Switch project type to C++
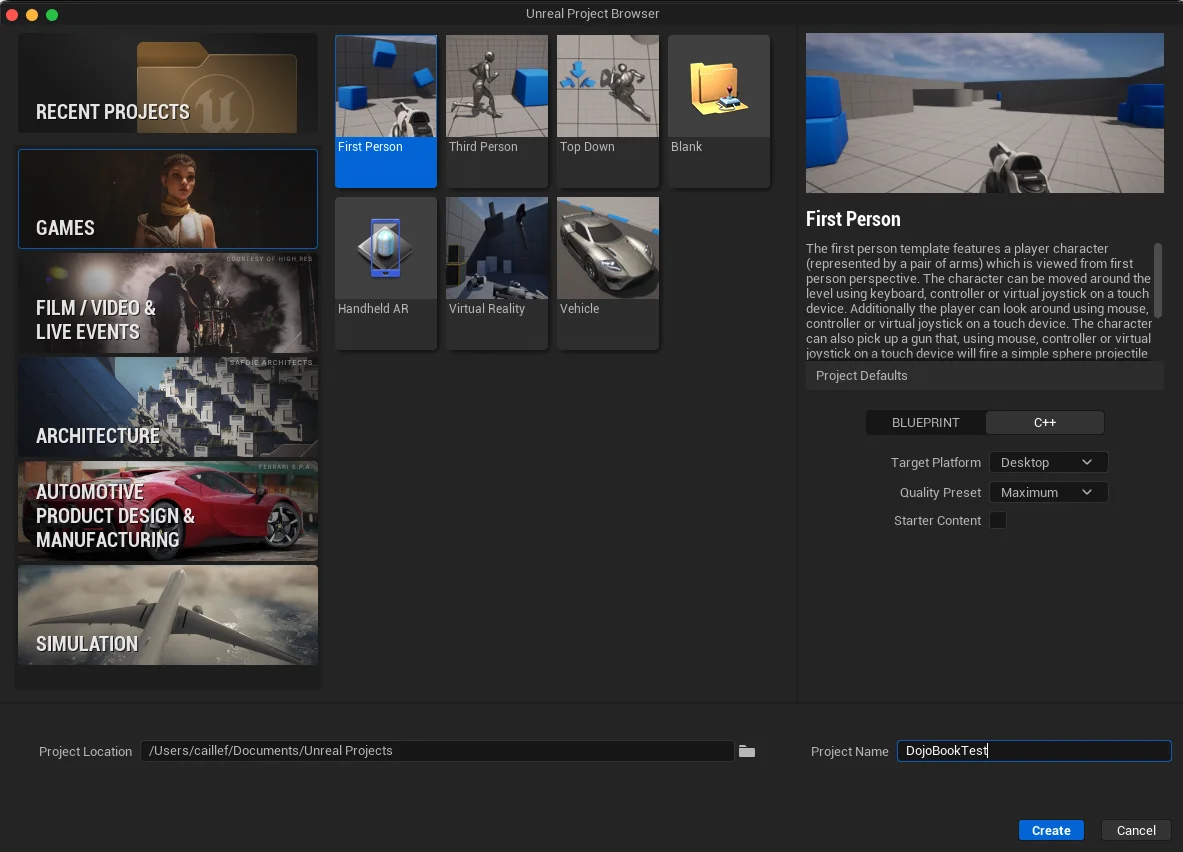 pos(1045,423)
